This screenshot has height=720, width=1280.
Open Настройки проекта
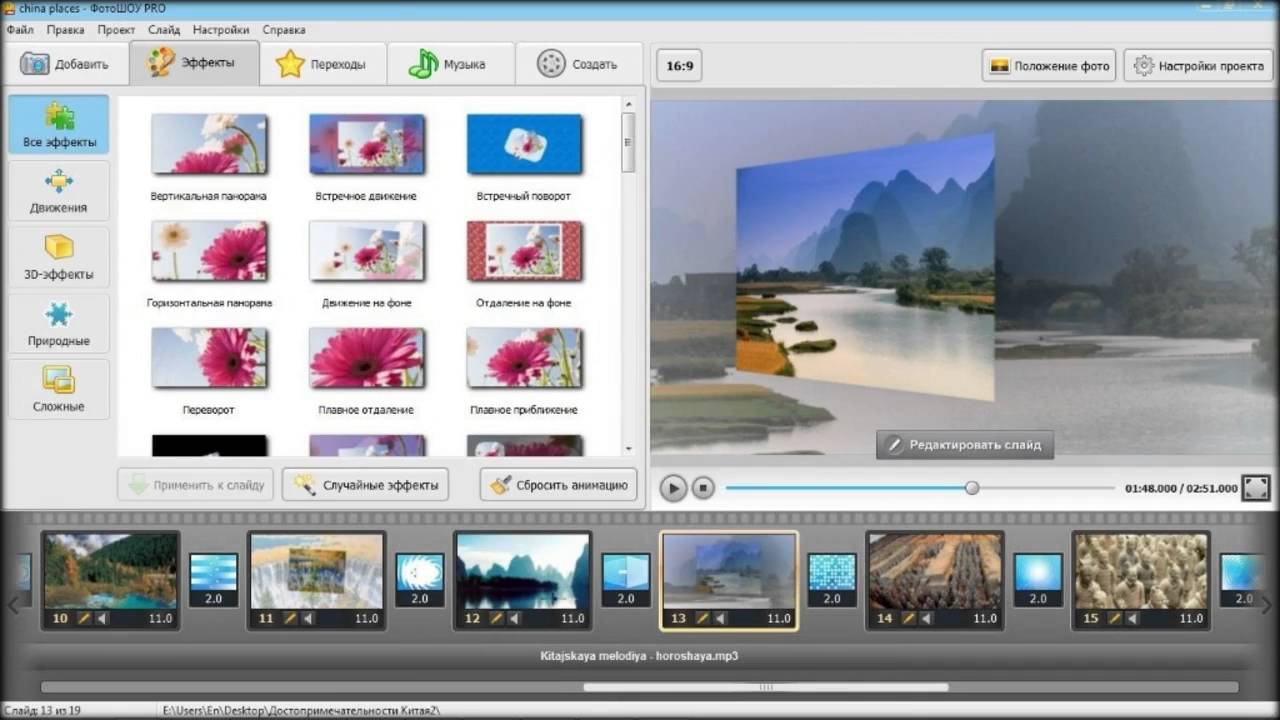(x=1198, y=66)
